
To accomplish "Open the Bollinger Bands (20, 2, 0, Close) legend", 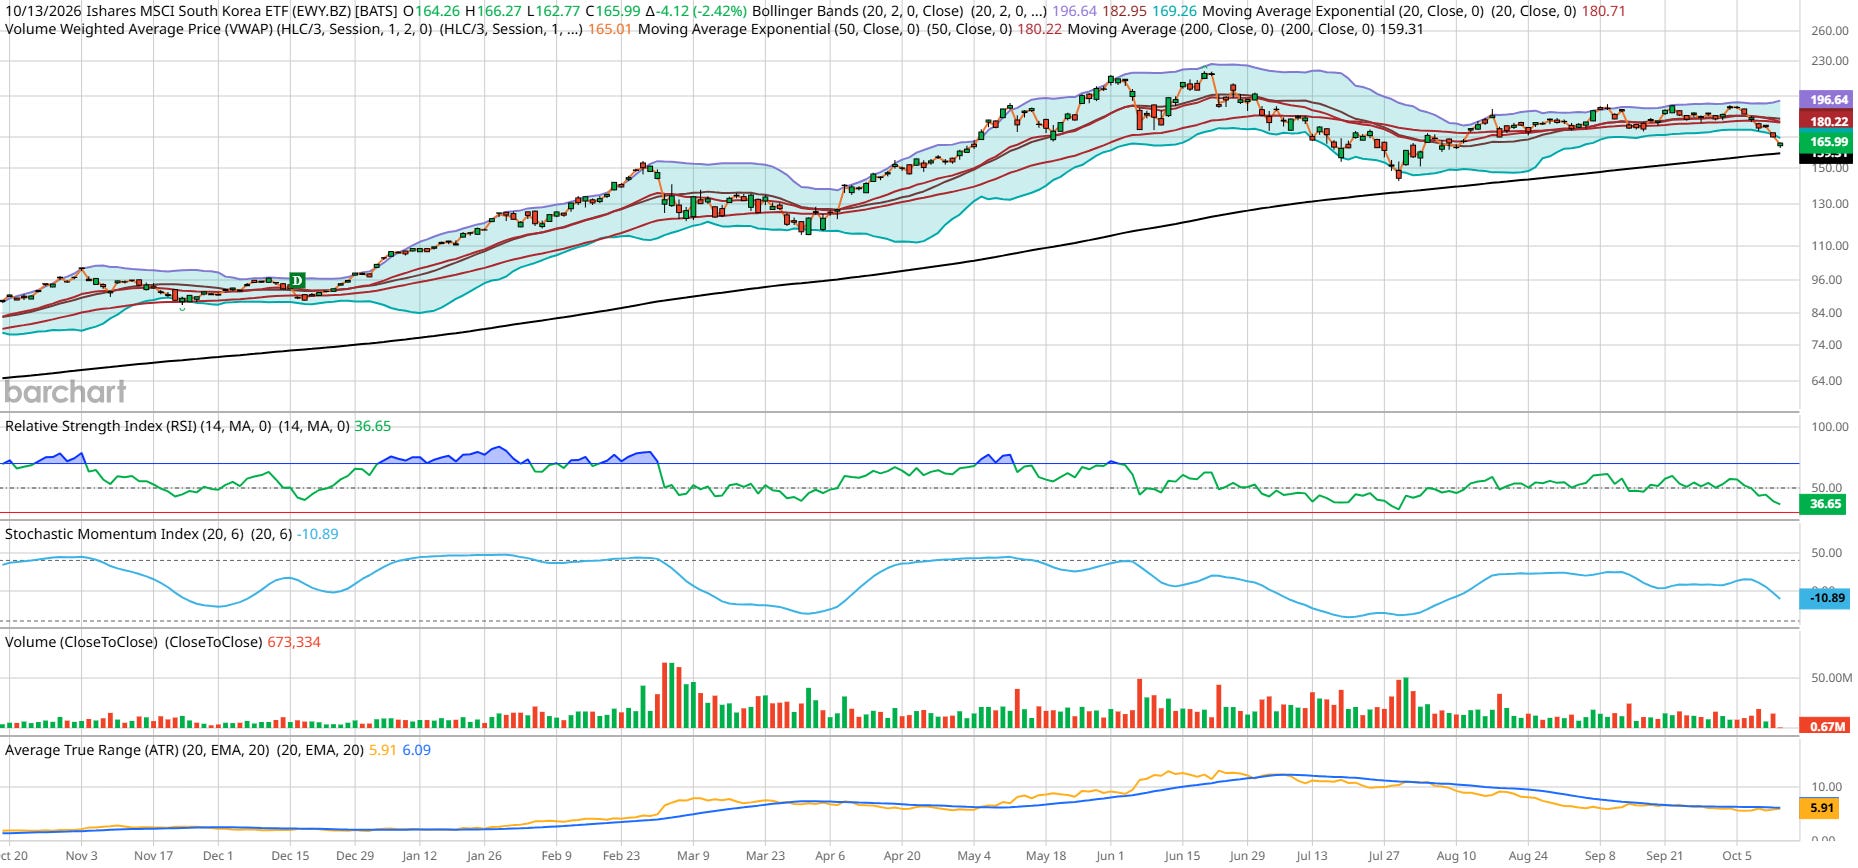I will point(857,11).
